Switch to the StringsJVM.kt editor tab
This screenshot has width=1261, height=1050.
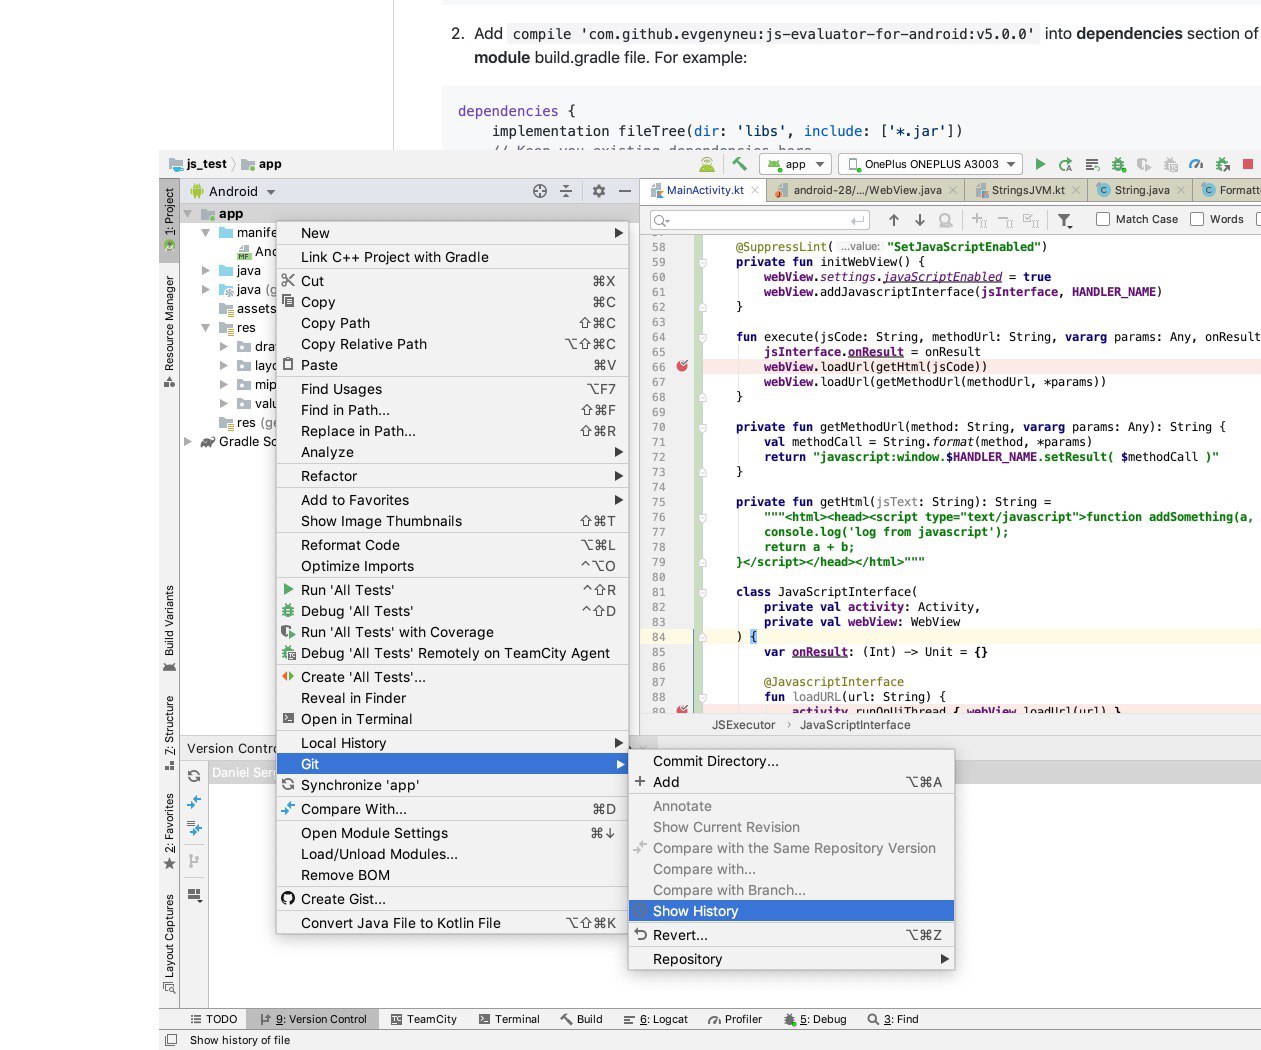1028,190
